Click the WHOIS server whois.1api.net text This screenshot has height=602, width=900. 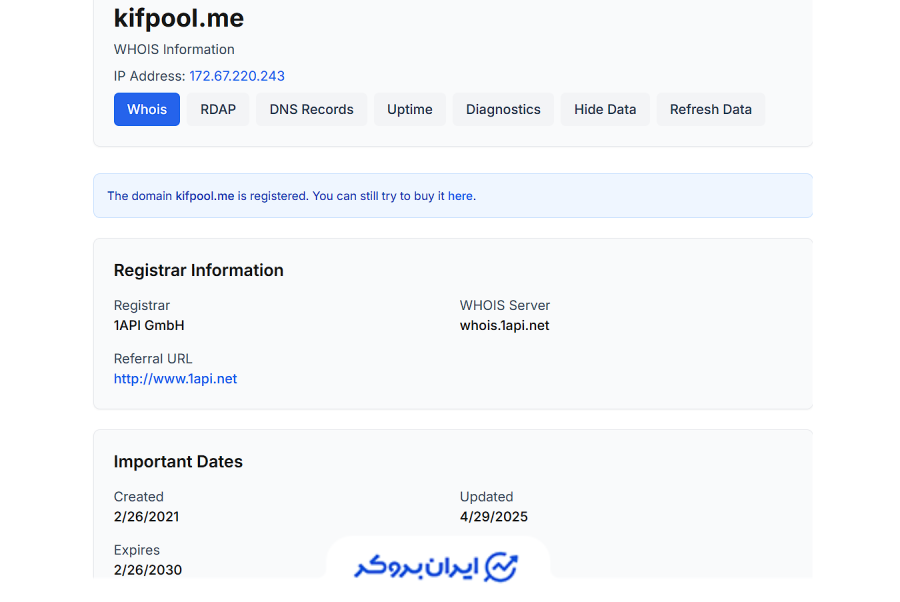504,325
